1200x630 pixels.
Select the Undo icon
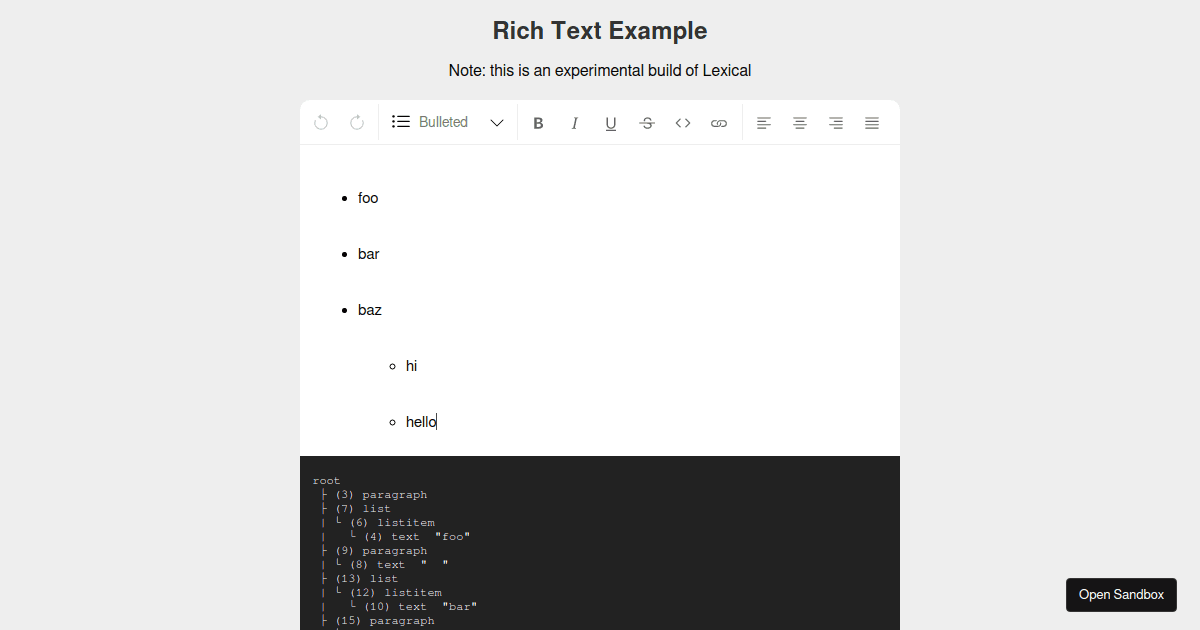click(x=321, y=122)
